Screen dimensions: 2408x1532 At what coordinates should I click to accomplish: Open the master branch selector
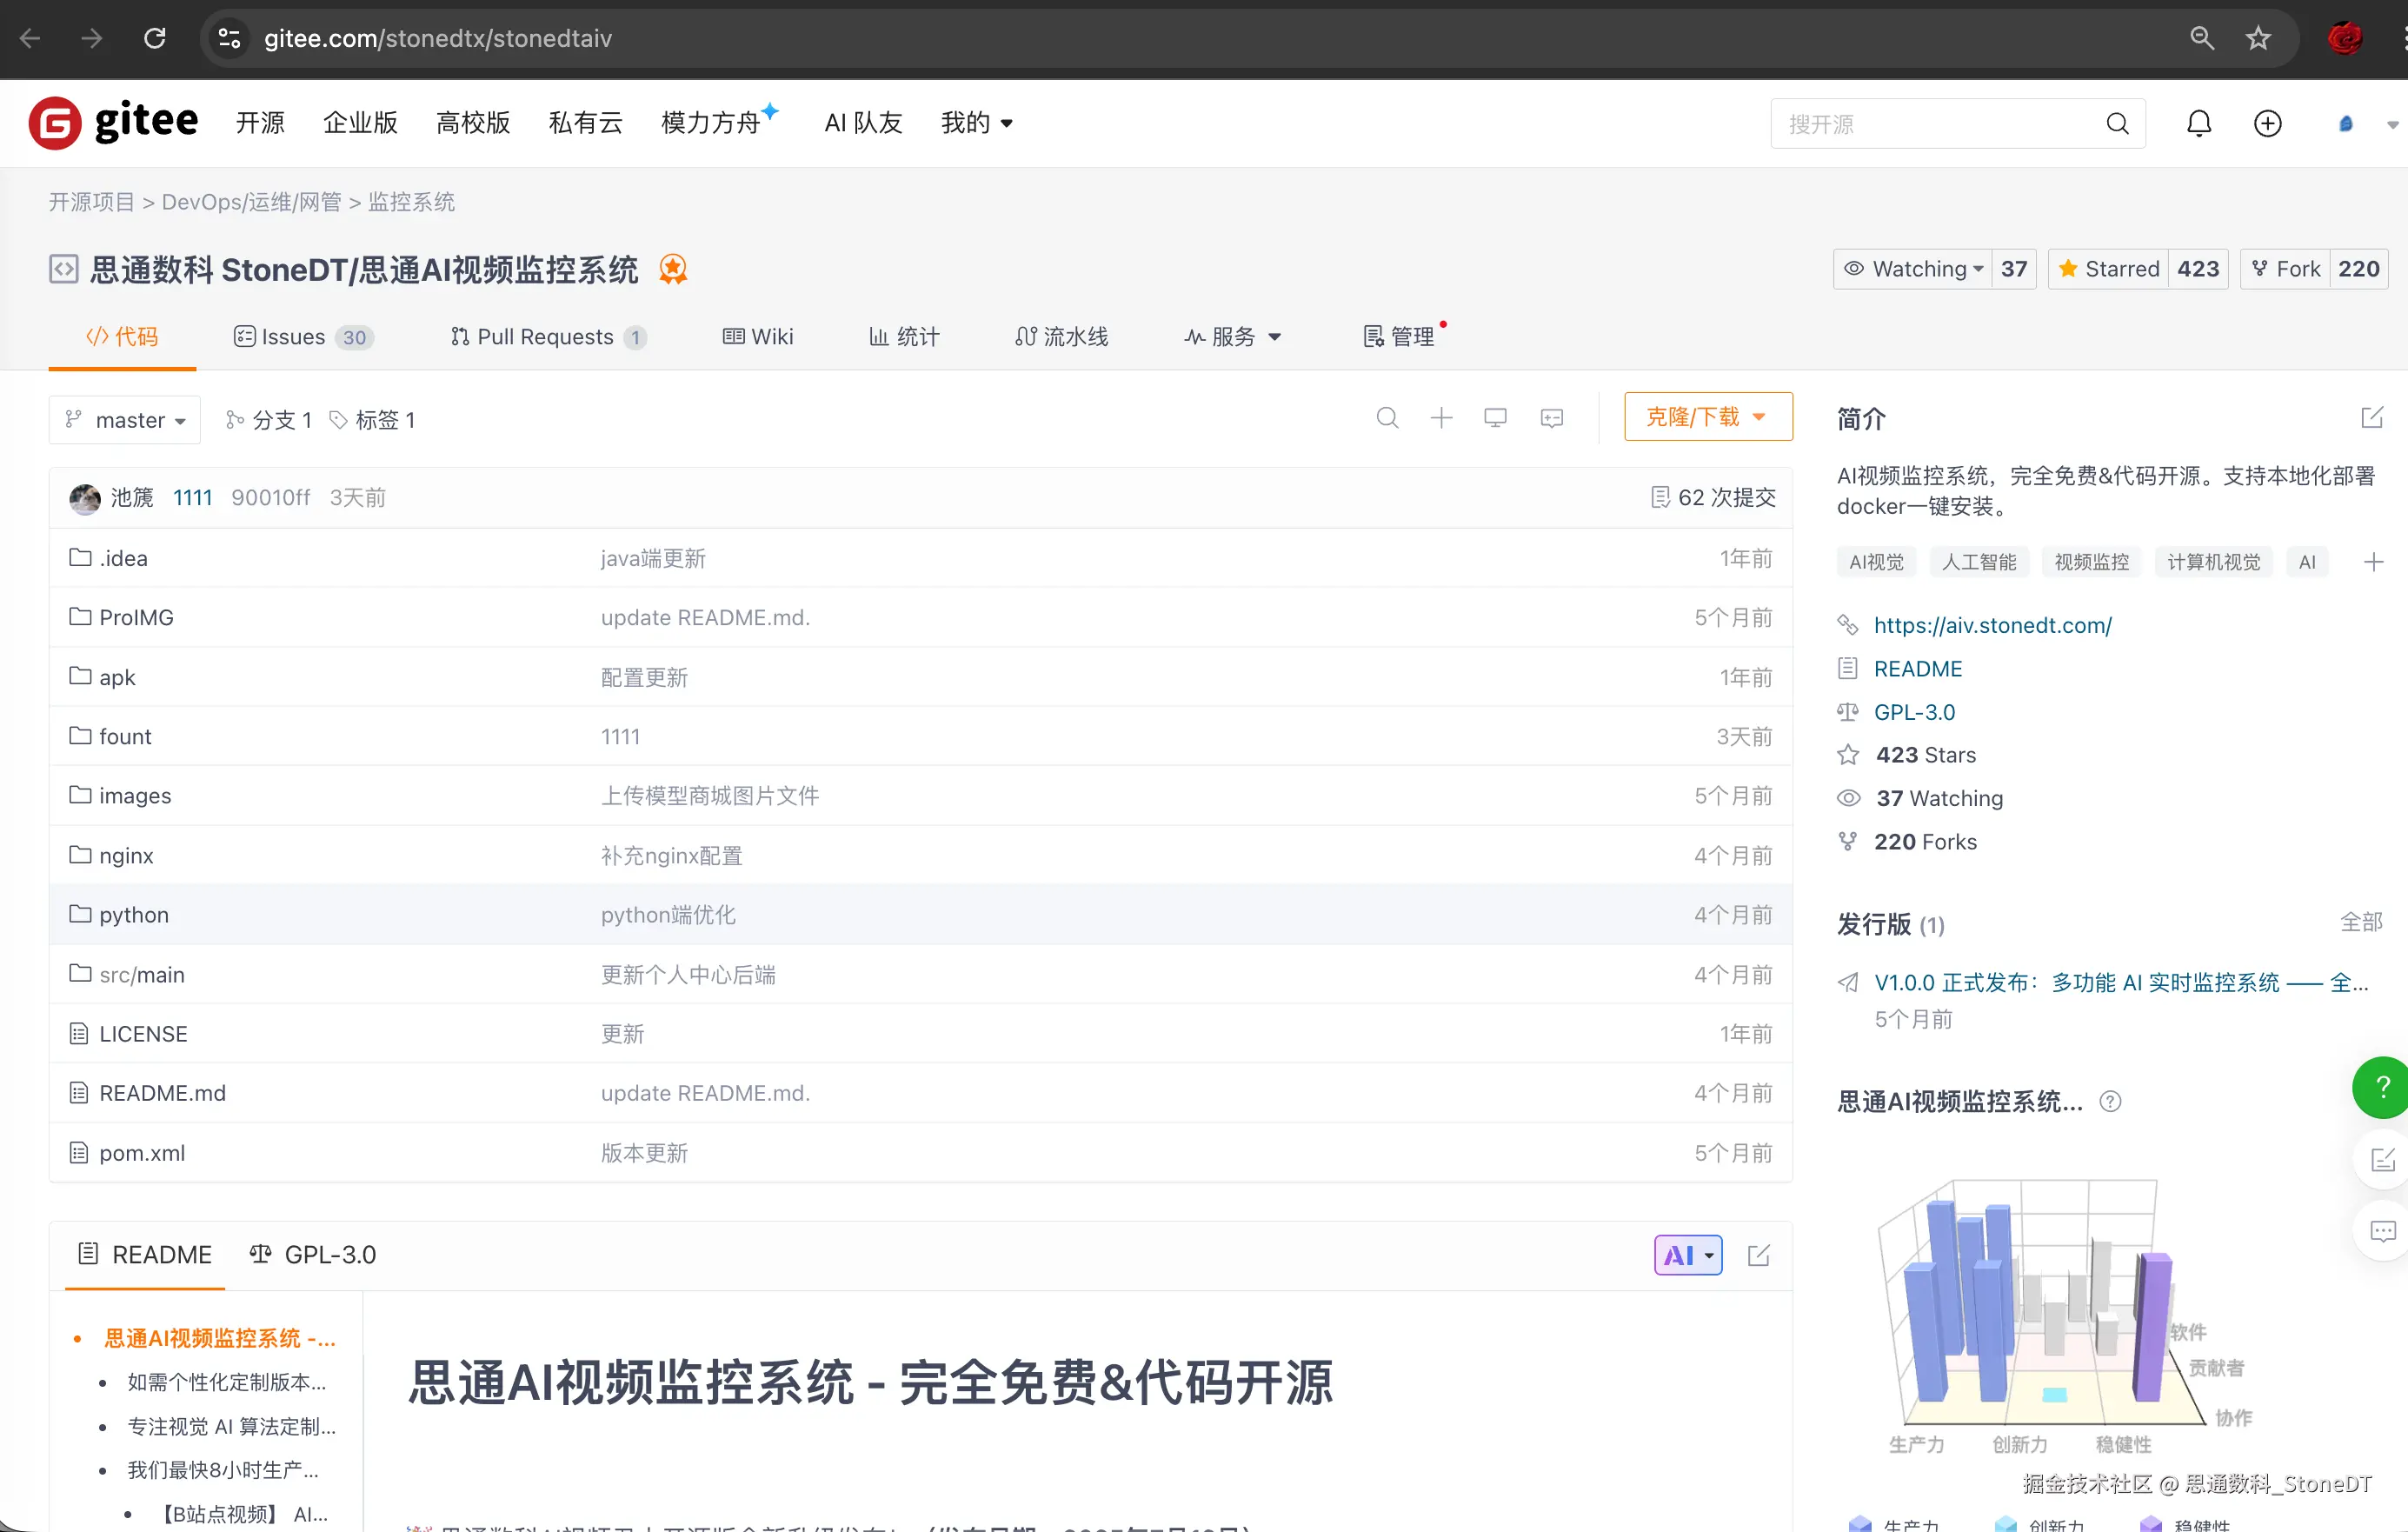pyautogui.click(x=125, y=420)
